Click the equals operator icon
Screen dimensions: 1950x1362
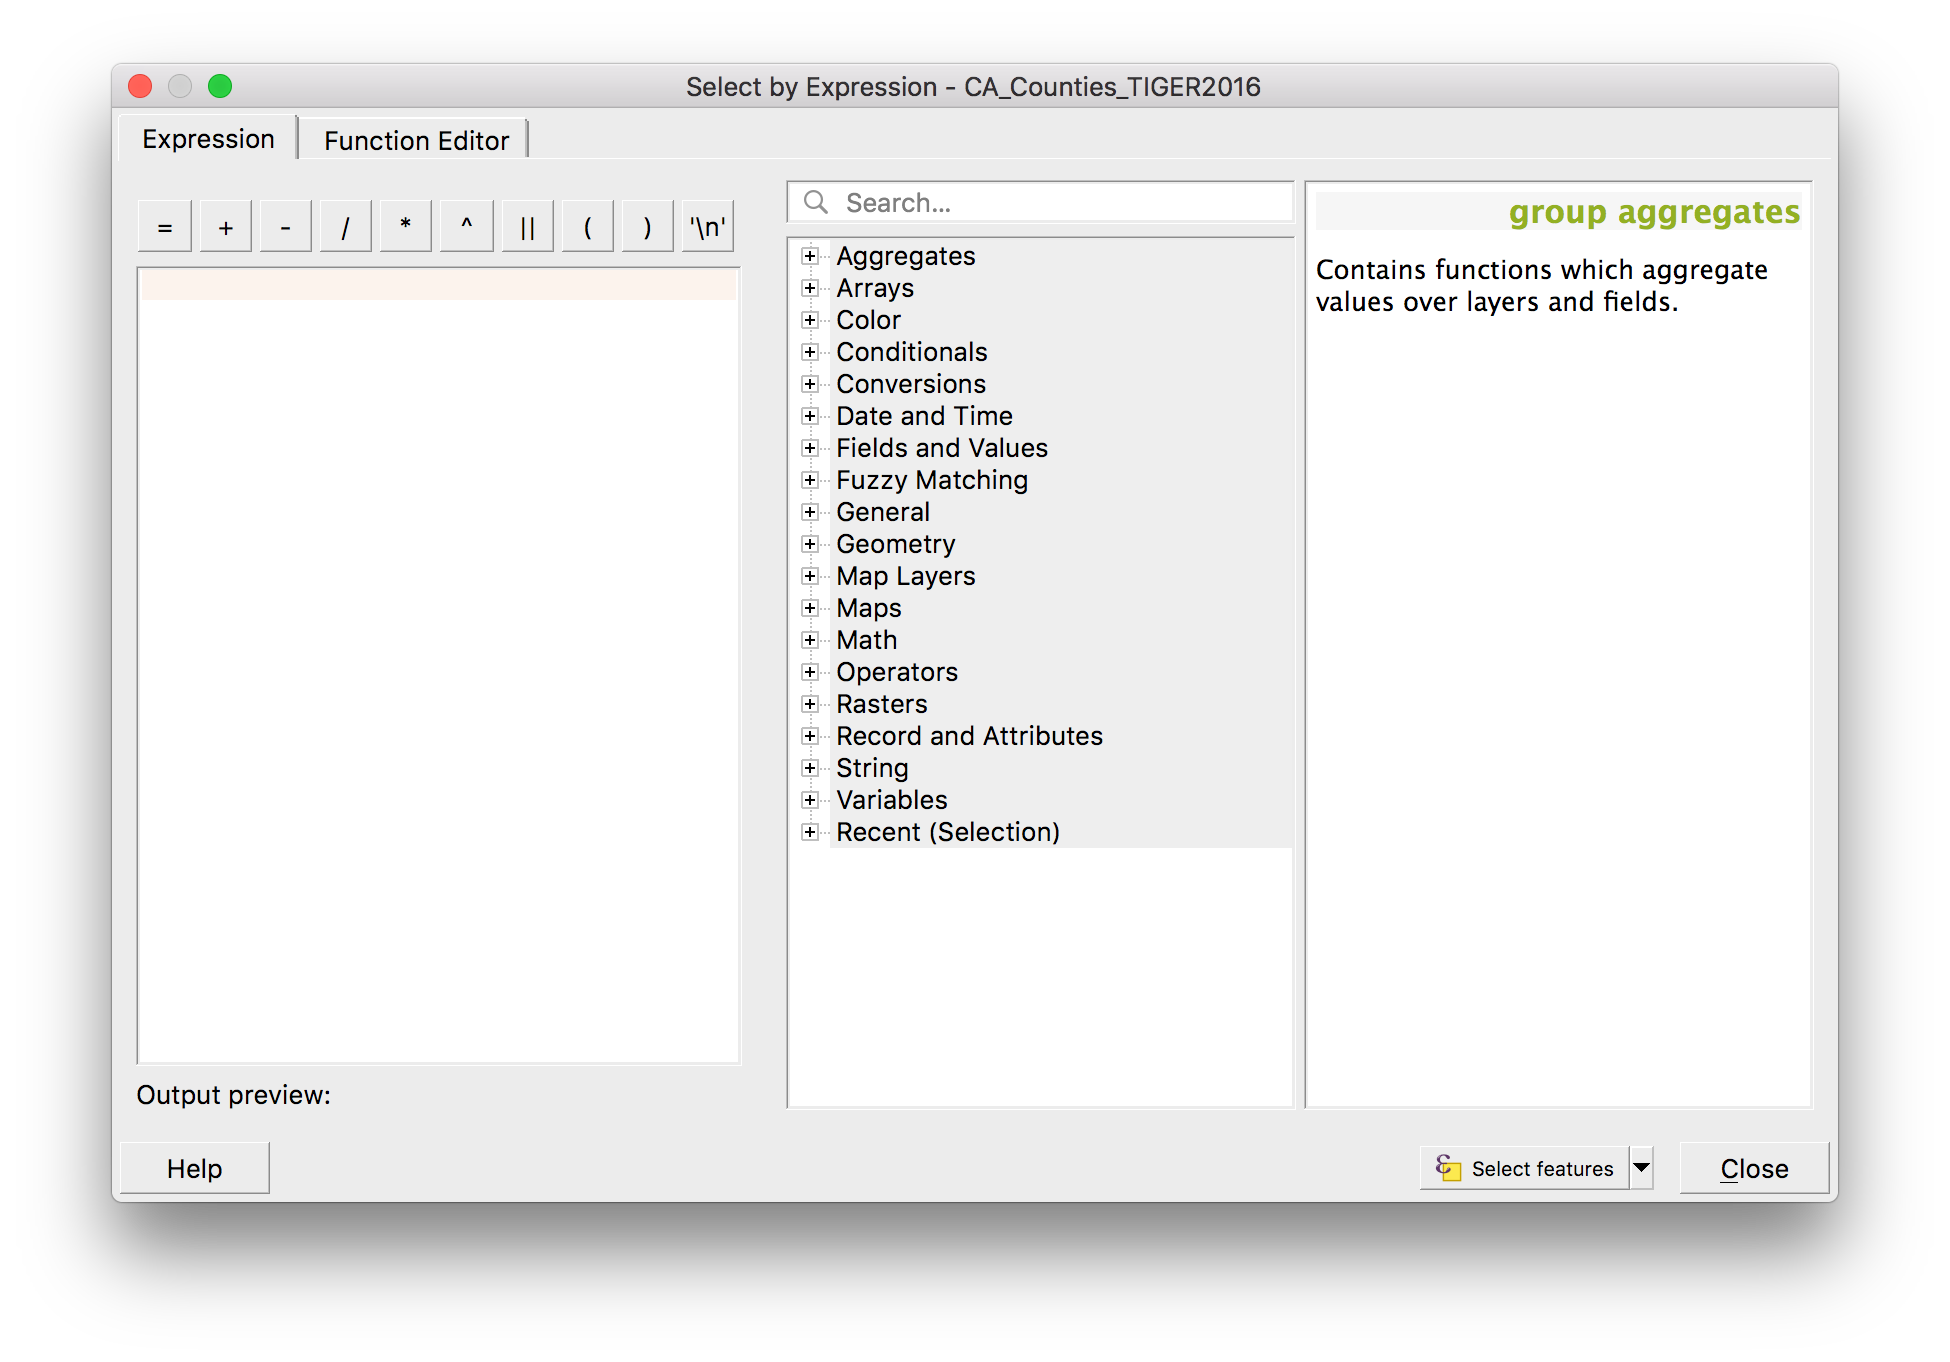(x=162, y=225)
